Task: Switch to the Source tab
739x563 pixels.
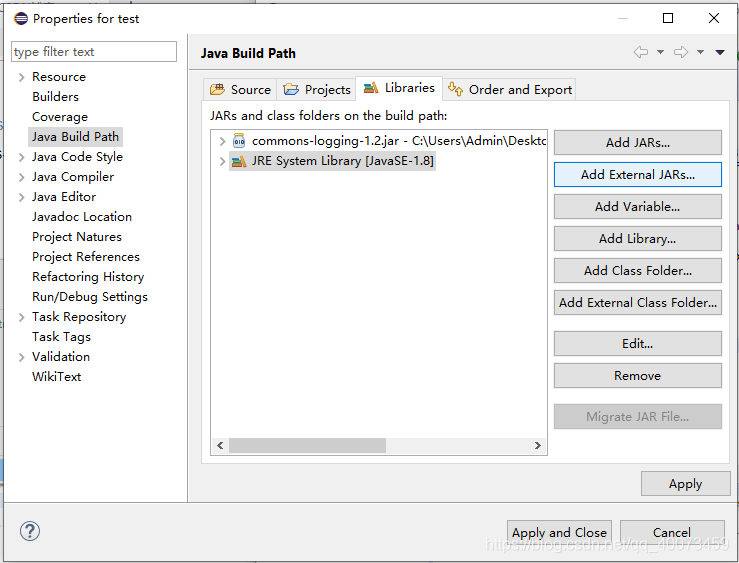Action: 241,89
